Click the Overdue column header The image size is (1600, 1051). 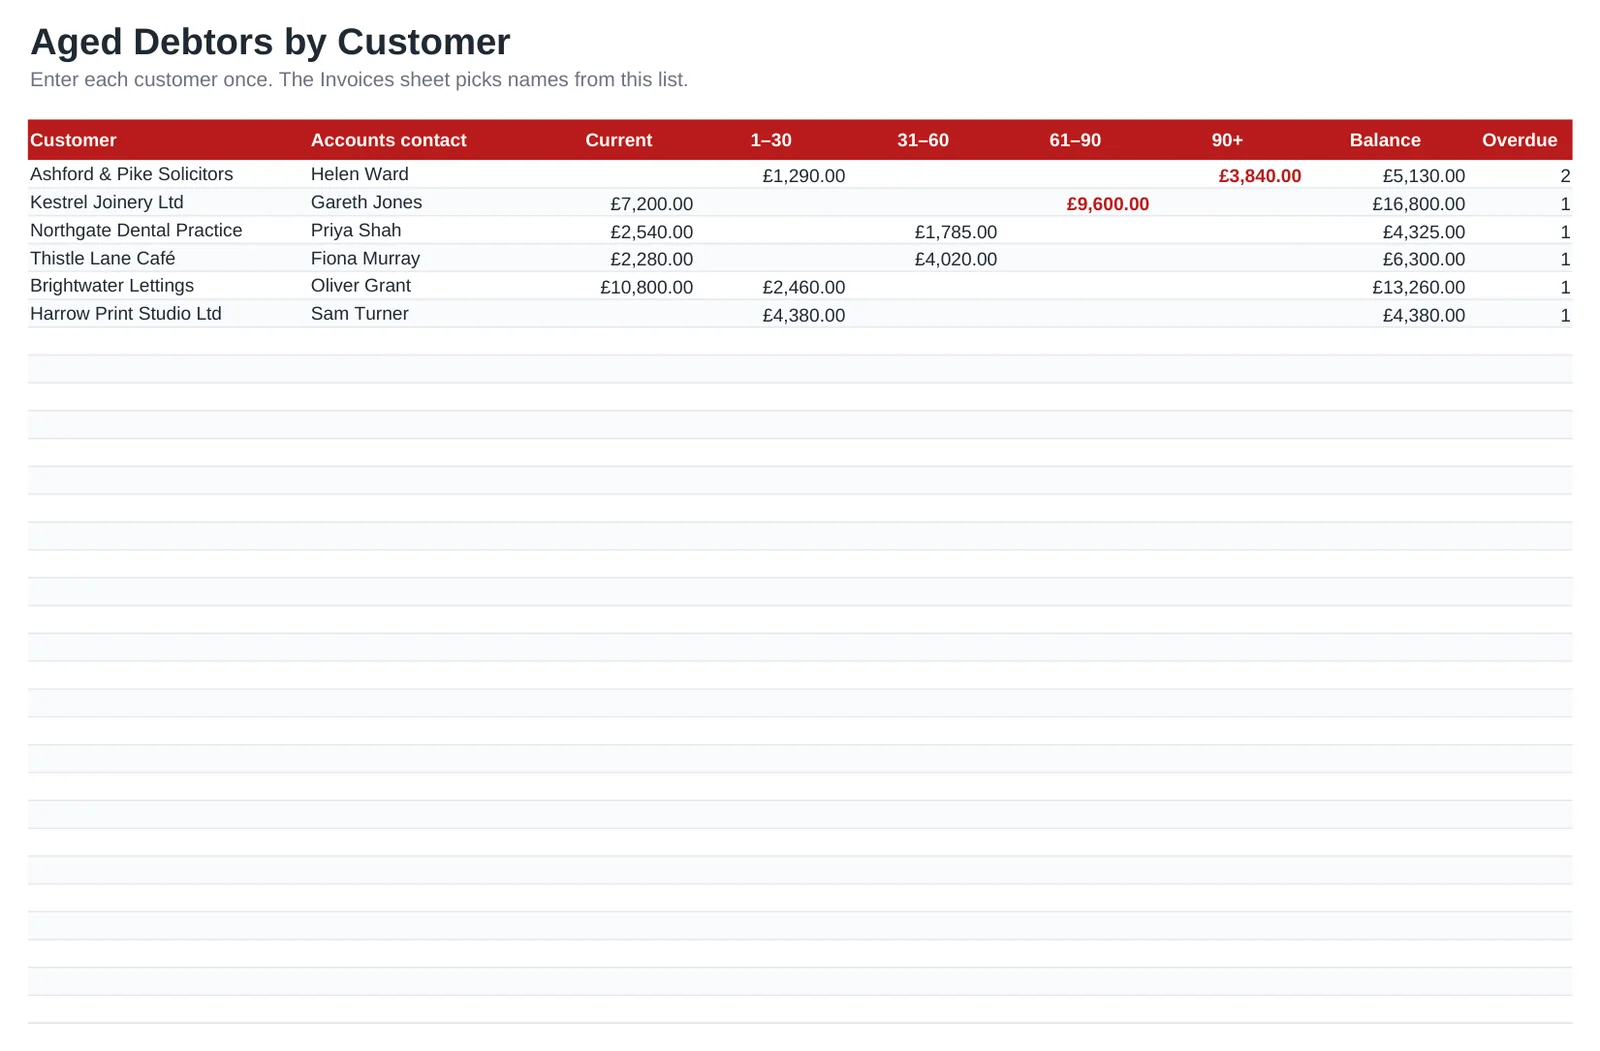click(x=1519, y=140)
